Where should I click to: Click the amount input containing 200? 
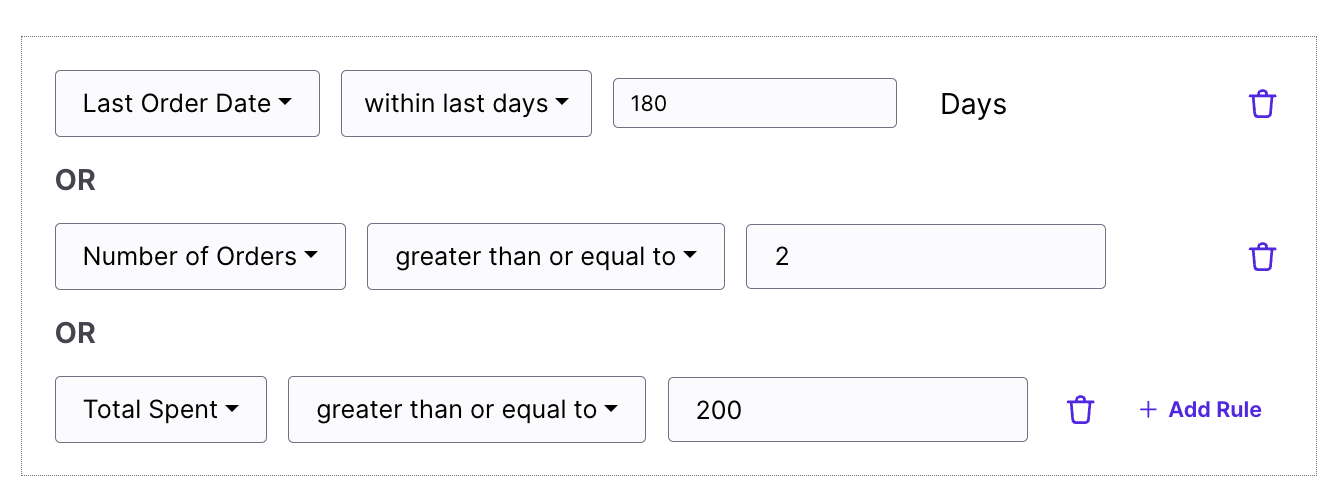[847, 410]
